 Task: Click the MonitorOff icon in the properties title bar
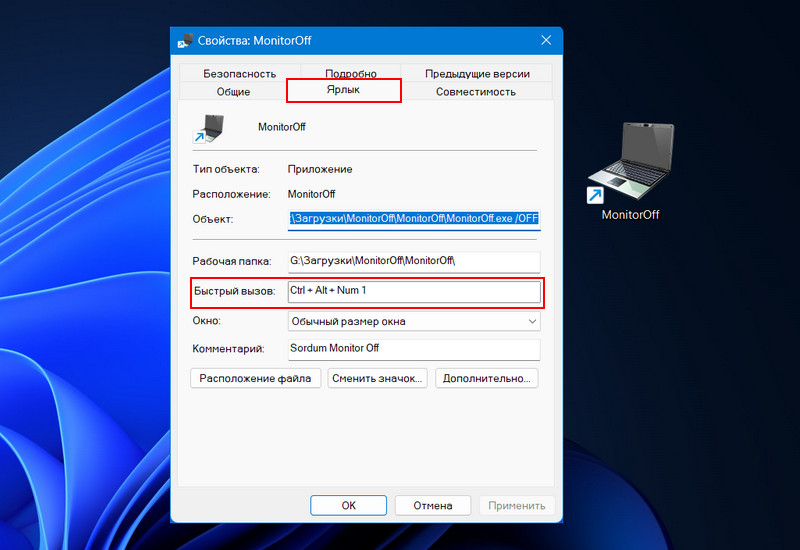[185, 41]
